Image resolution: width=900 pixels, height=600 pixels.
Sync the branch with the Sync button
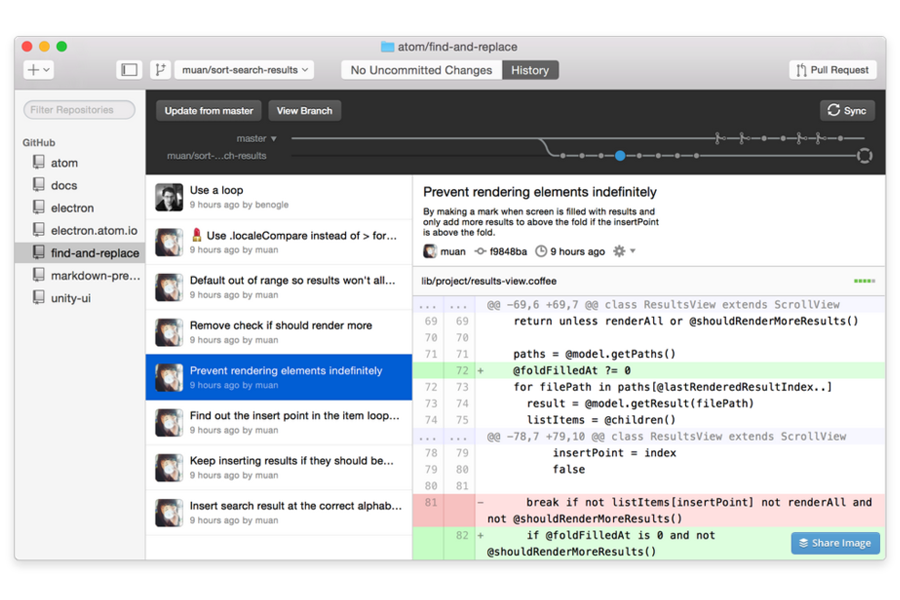click(x=847, y=111)
